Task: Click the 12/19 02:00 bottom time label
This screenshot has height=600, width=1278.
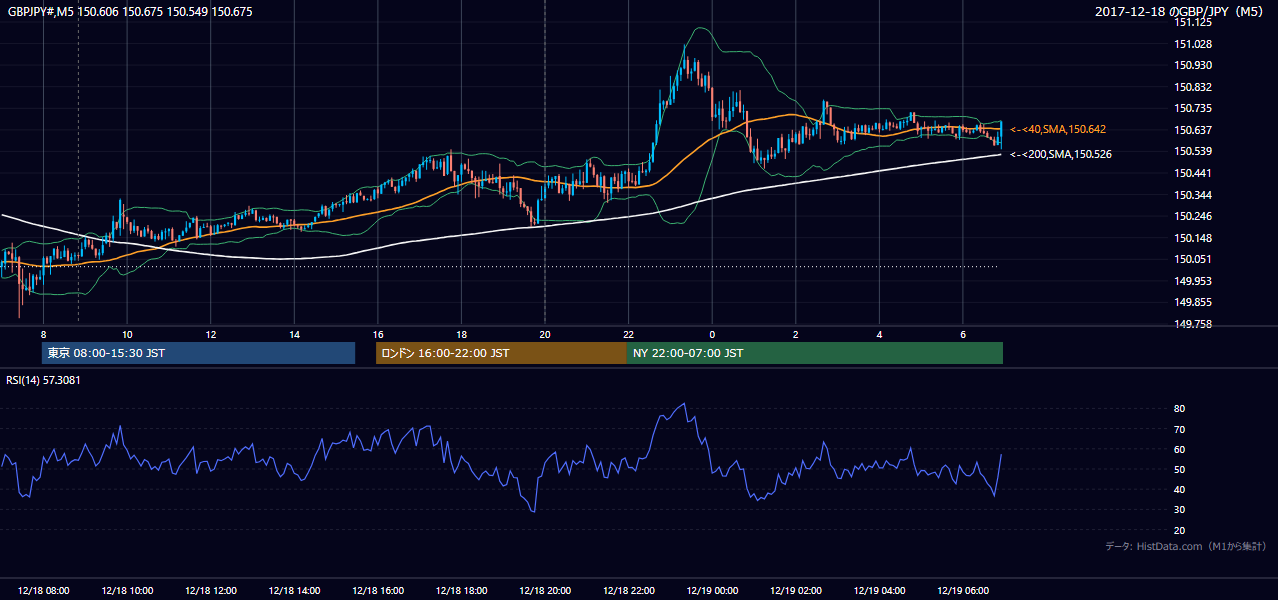Action: point(796,591)
